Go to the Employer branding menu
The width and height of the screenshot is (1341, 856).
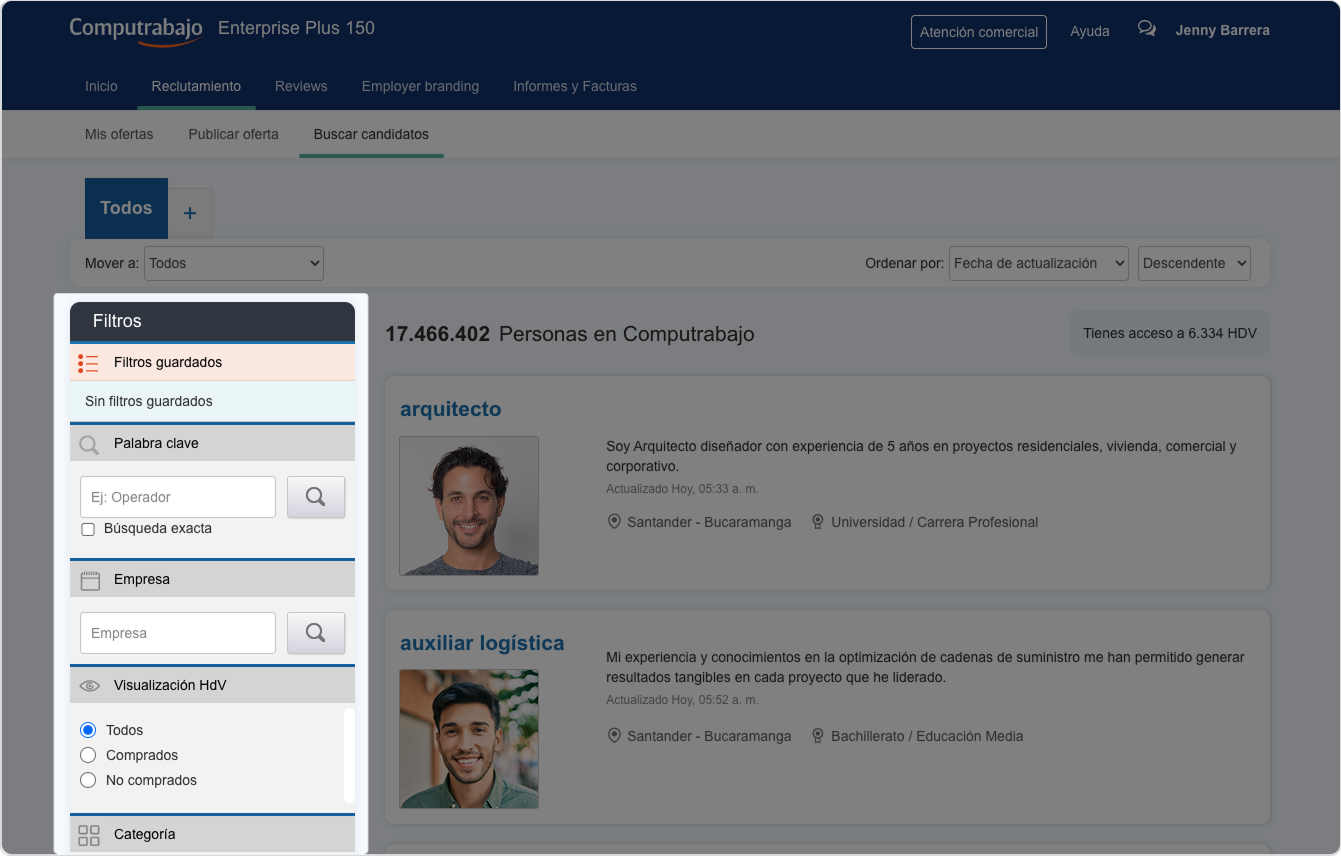point(420,86)
